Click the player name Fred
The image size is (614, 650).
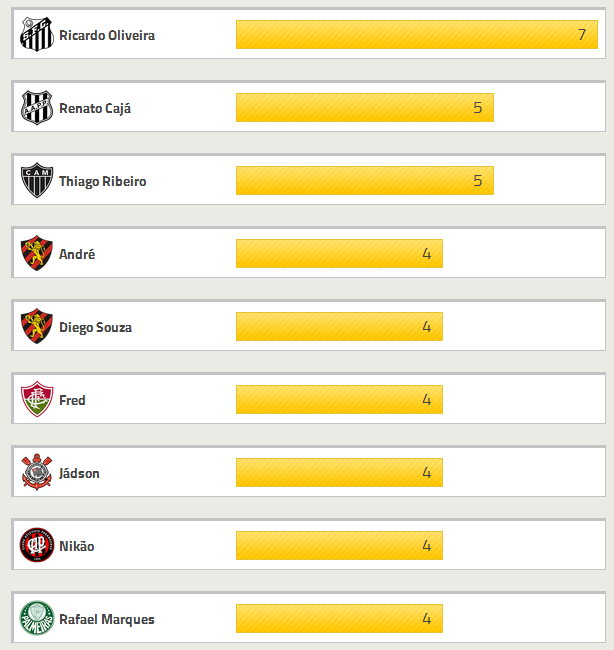coord(72,400)
